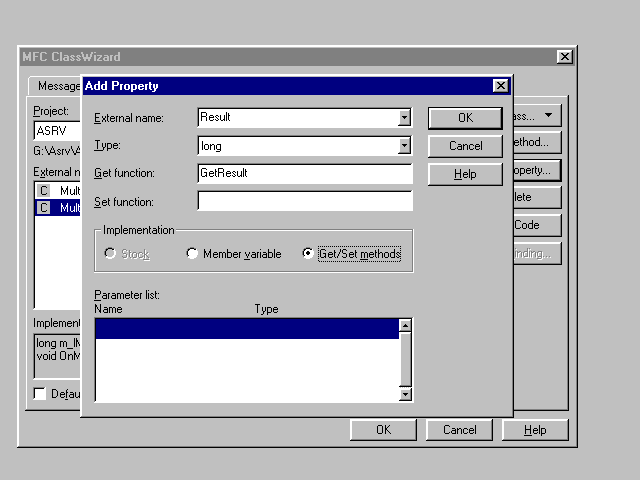Open the External name dropdown arrow

[x=404, y=118]
